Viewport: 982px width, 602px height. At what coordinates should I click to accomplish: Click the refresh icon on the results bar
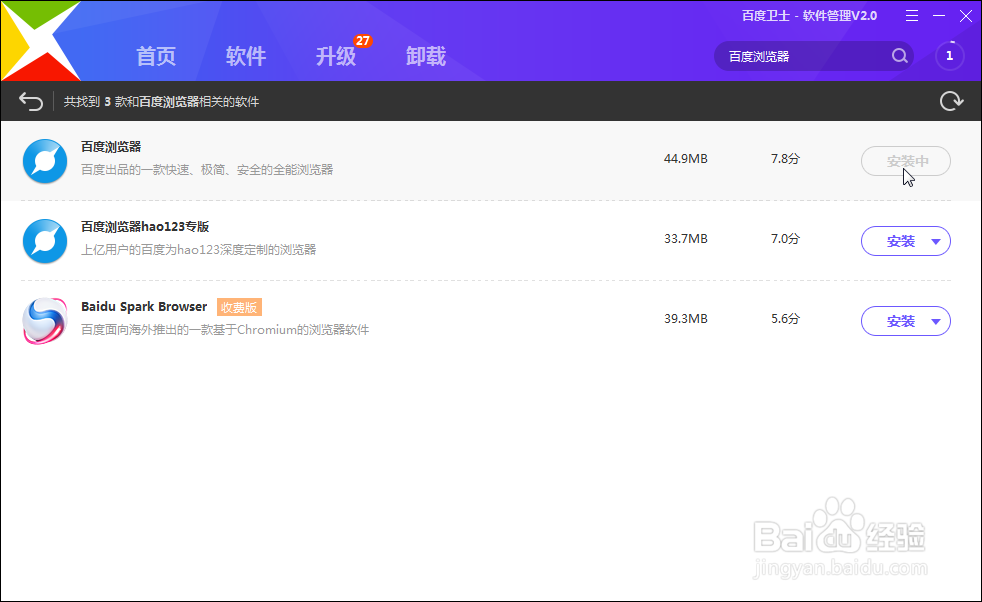pyautogui.click(x=951, y=100)
